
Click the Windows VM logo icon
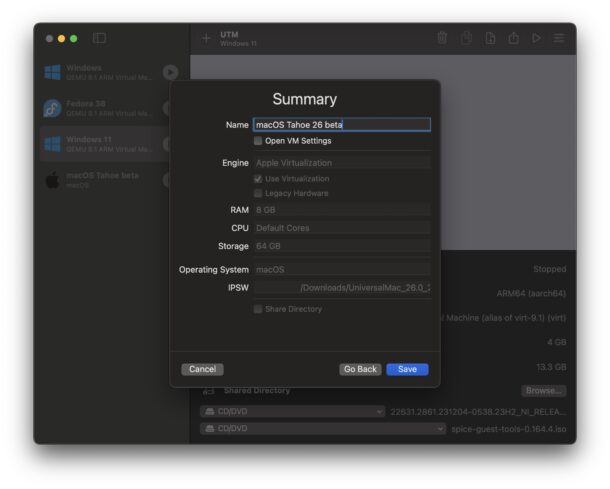coord(52,72)
